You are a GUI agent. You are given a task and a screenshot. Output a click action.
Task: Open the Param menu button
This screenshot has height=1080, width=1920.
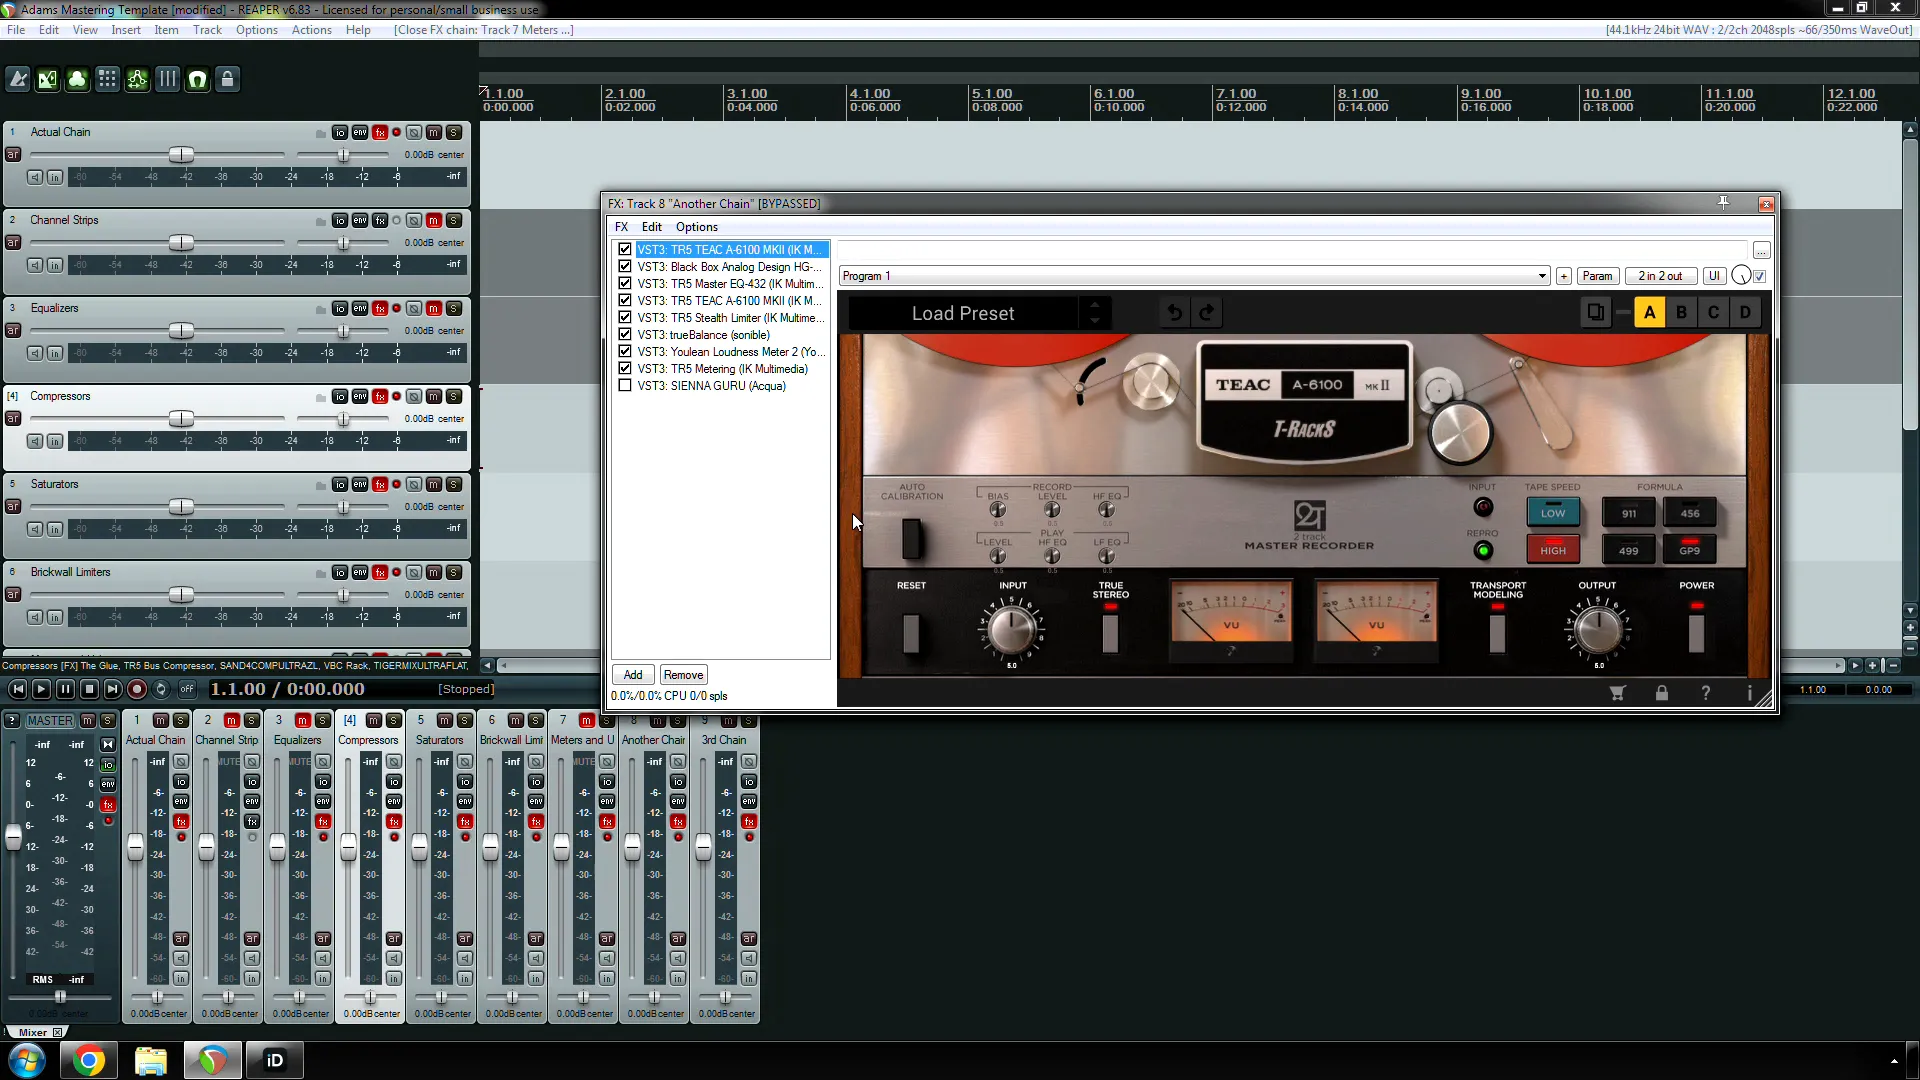[x=1597, y=276]
